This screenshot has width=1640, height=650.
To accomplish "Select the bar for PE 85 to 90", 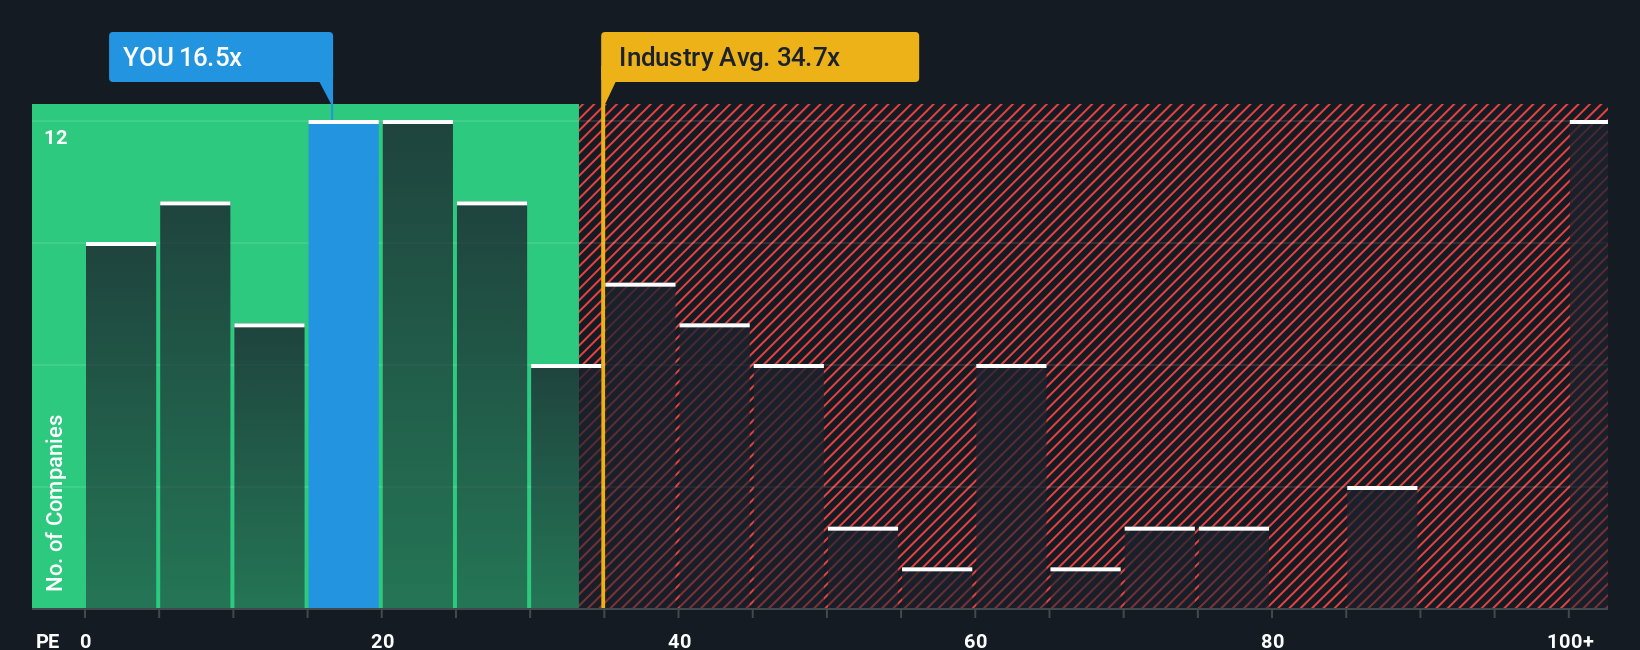I will (x=1382, y=547).
